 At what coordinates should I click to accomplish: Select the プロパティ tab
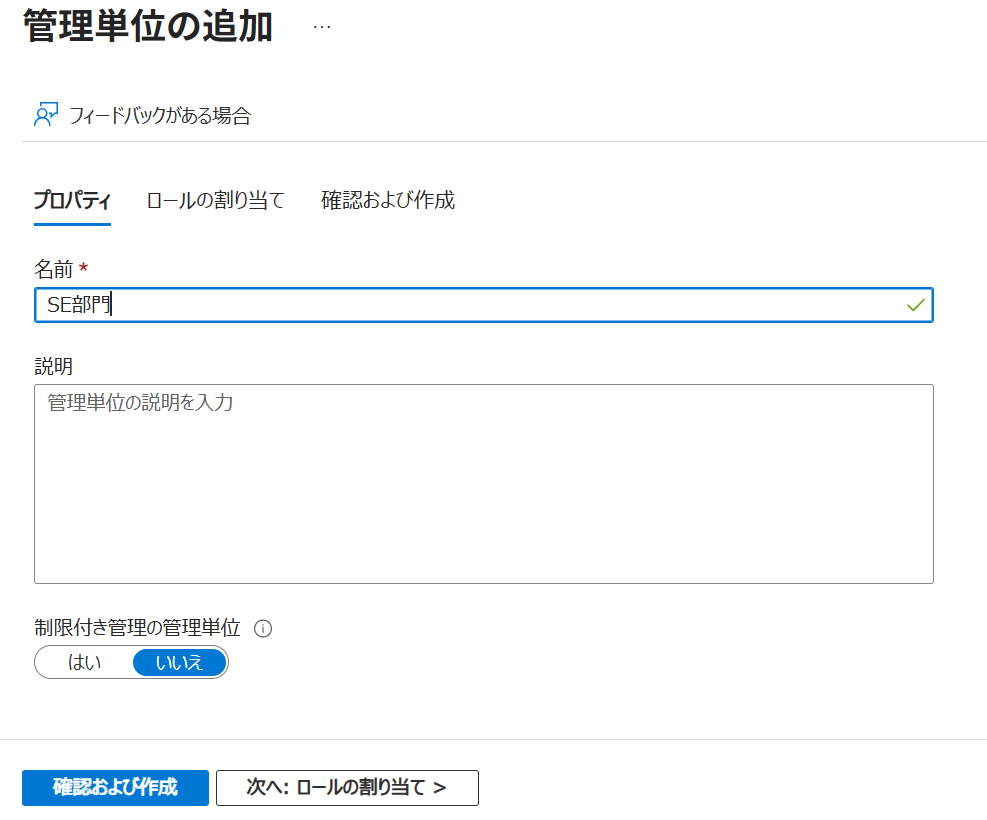click(72, 200)
